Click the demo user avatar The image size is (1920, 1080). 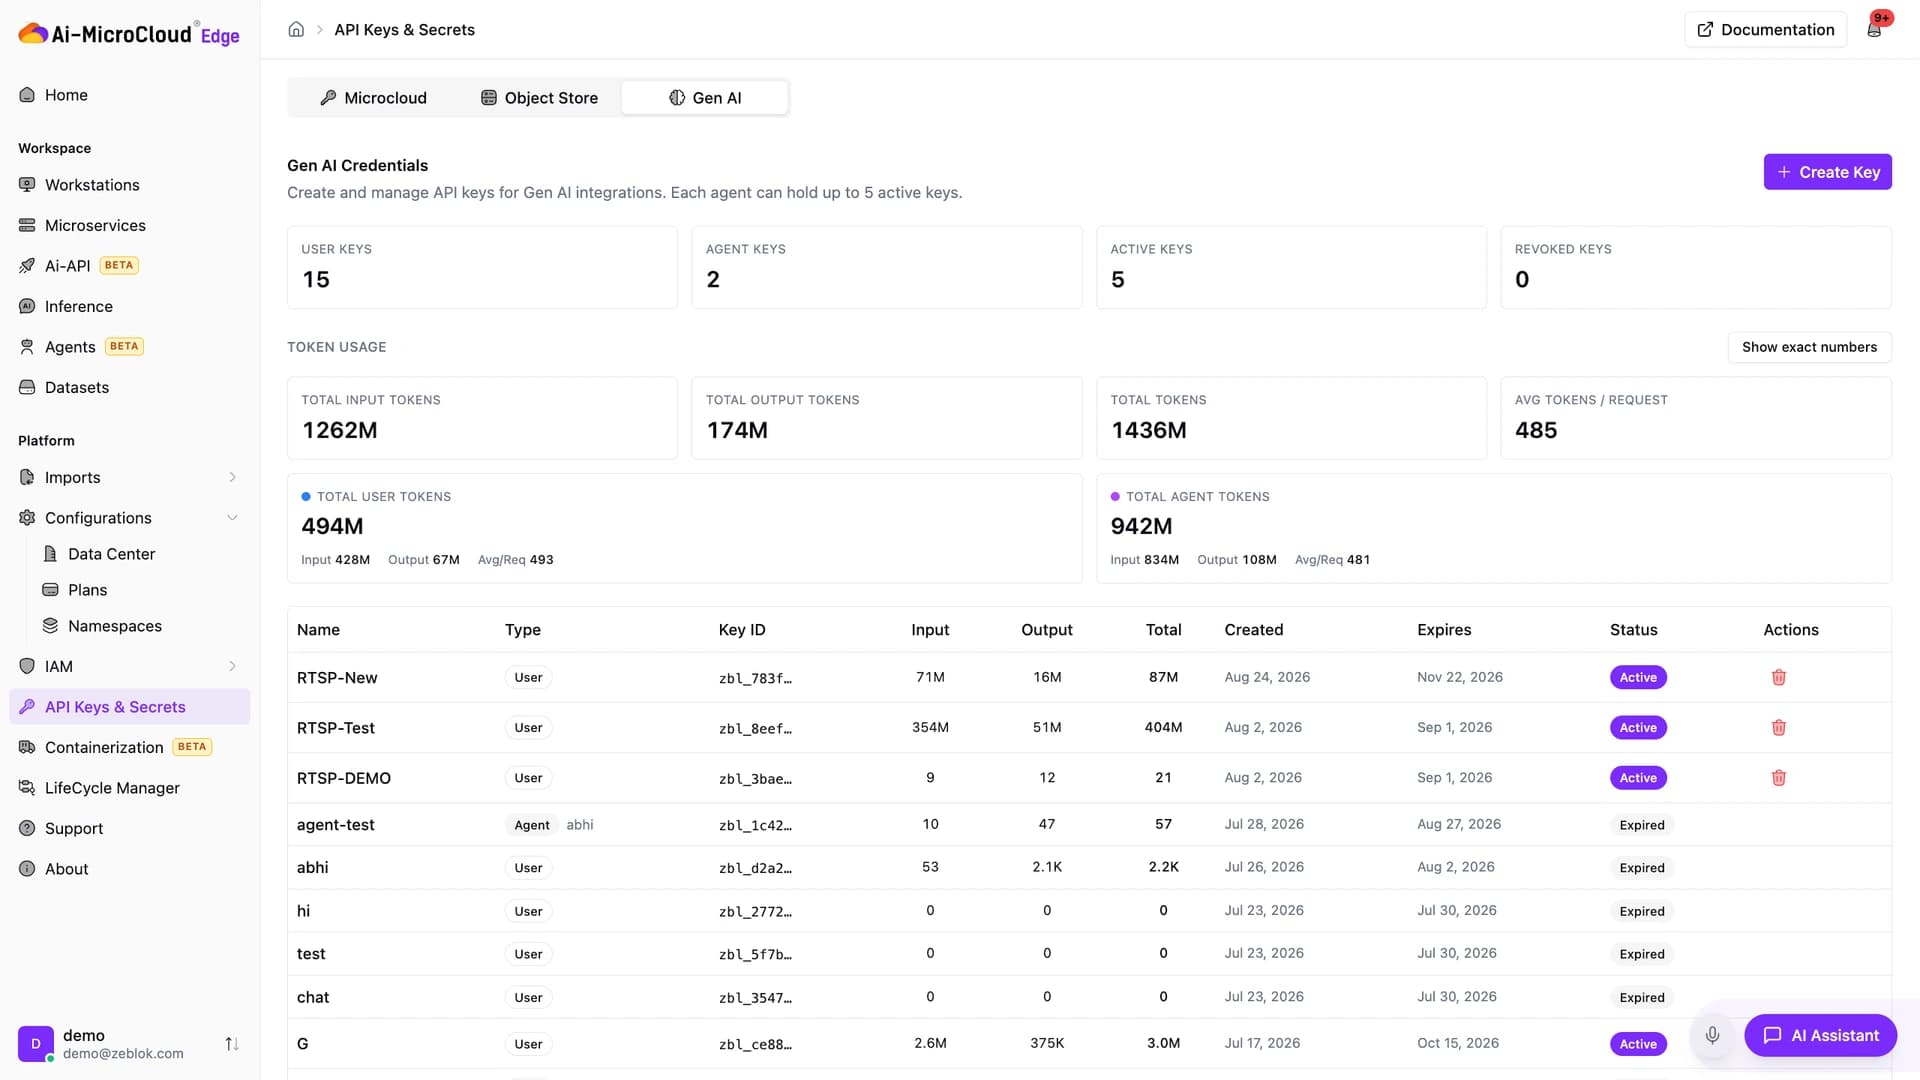click(x=36, y=1044)
